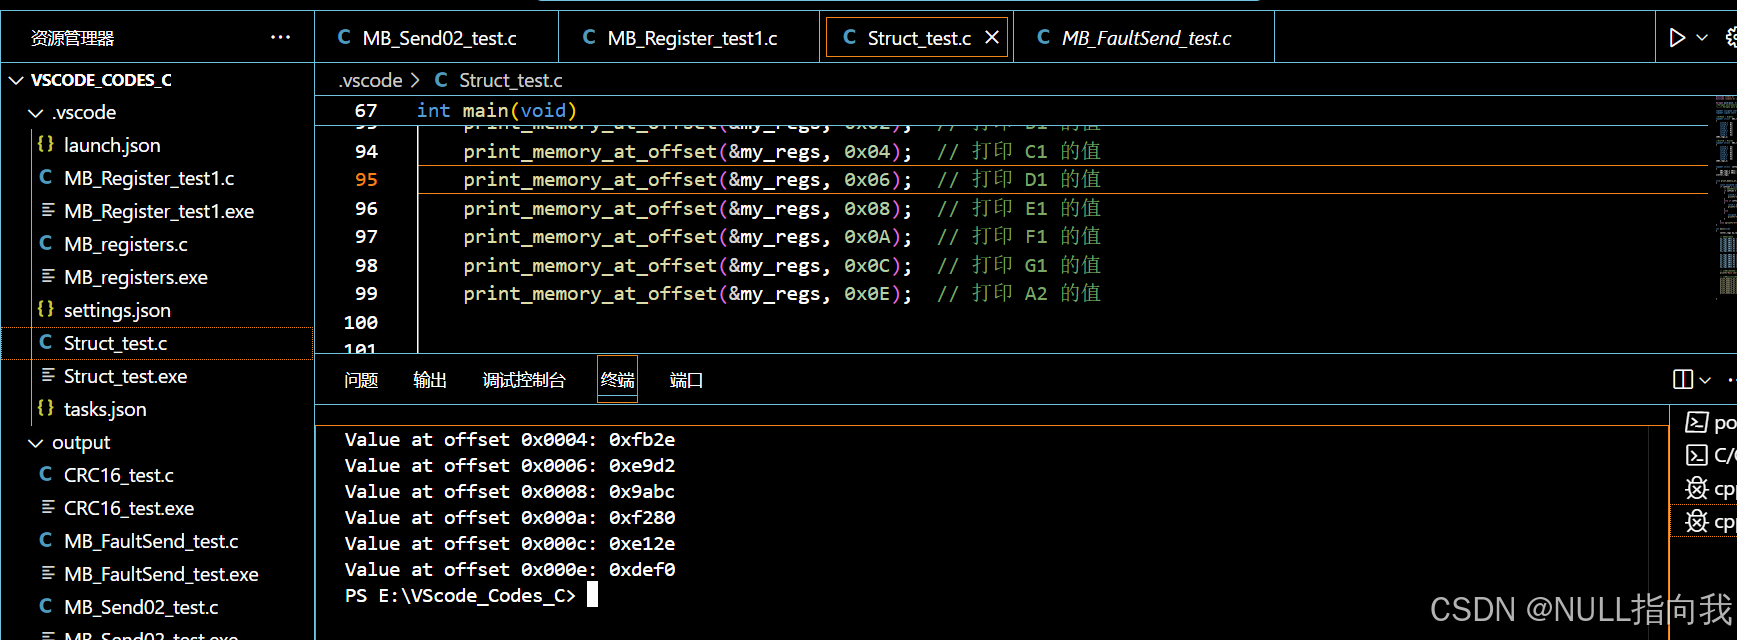Click the Struct_test.c breadcrumb segment
1737x640 pixels.
pyautogui.click(x=510, y=81)
